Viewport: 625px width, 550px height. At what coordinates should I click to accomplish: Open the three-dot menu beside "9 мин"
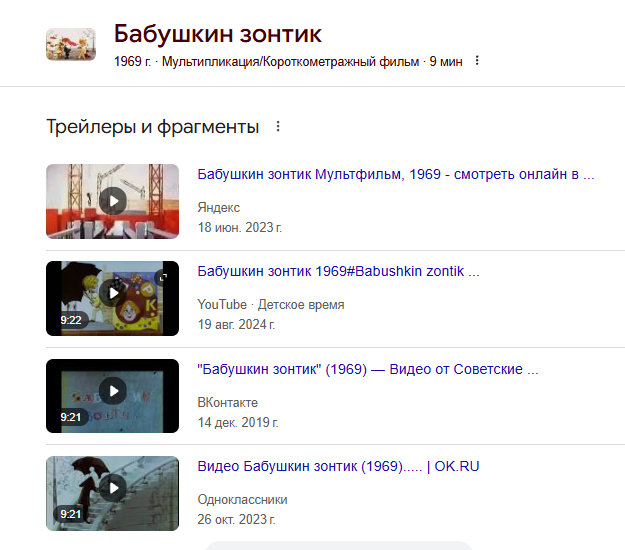[477, 61]
